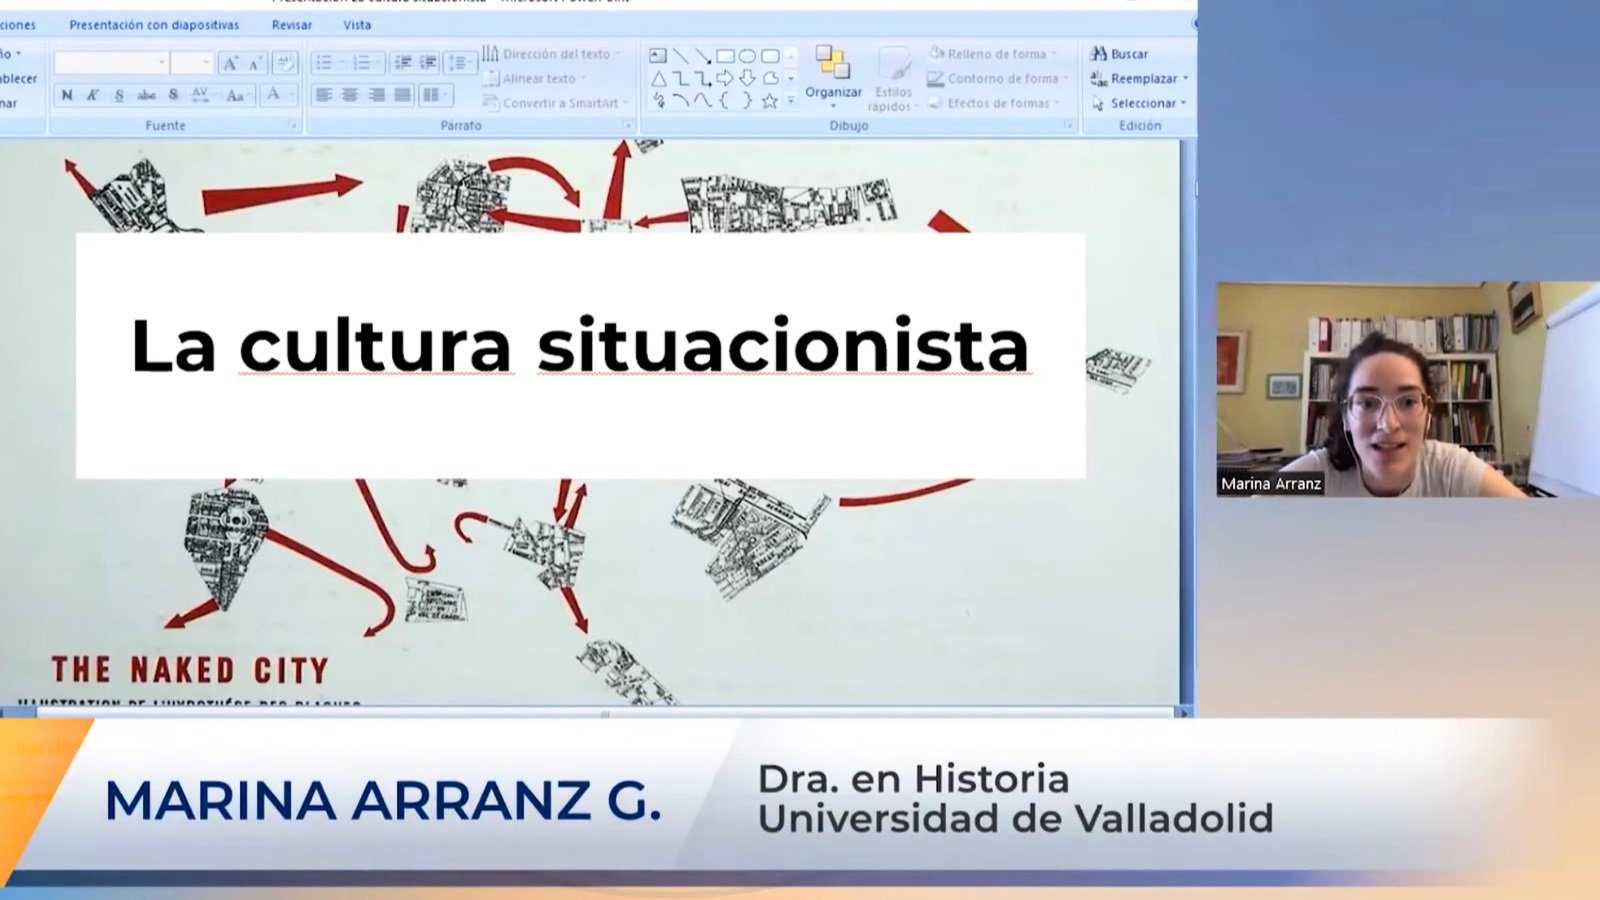Open Alinear texto menu
The image size is (1600, 900).
pyautogui.click(x=534, y=78)
